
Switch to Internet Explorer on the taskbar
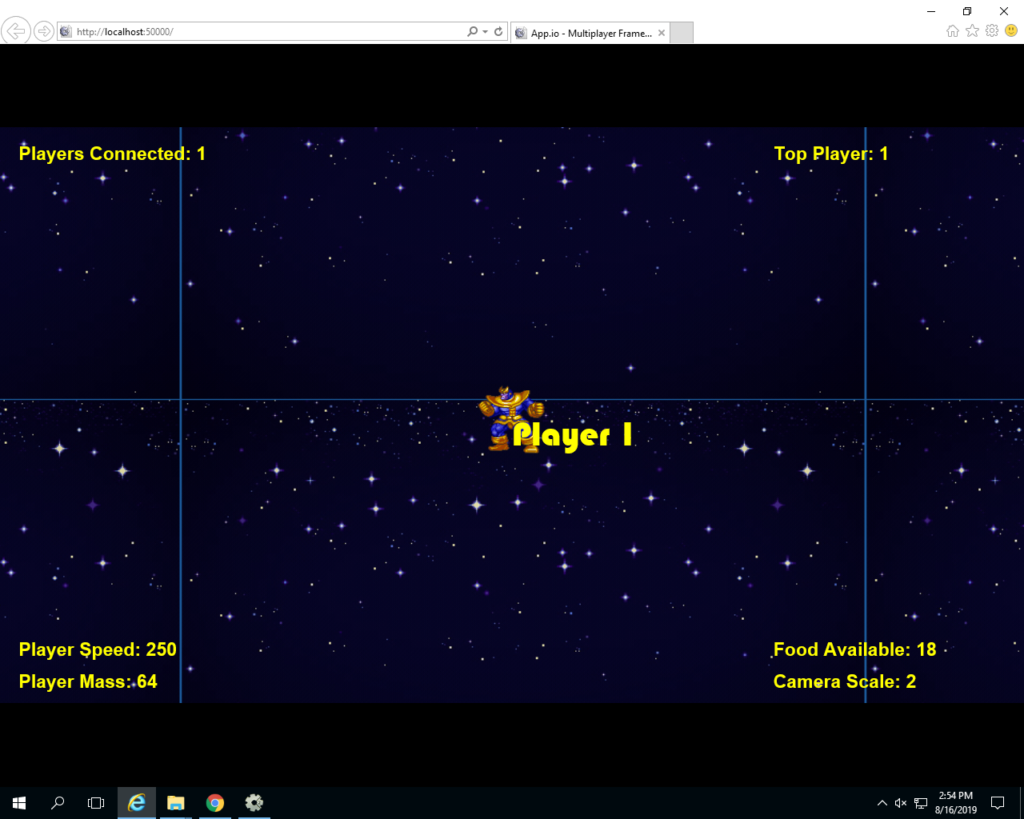coord(136,803)
